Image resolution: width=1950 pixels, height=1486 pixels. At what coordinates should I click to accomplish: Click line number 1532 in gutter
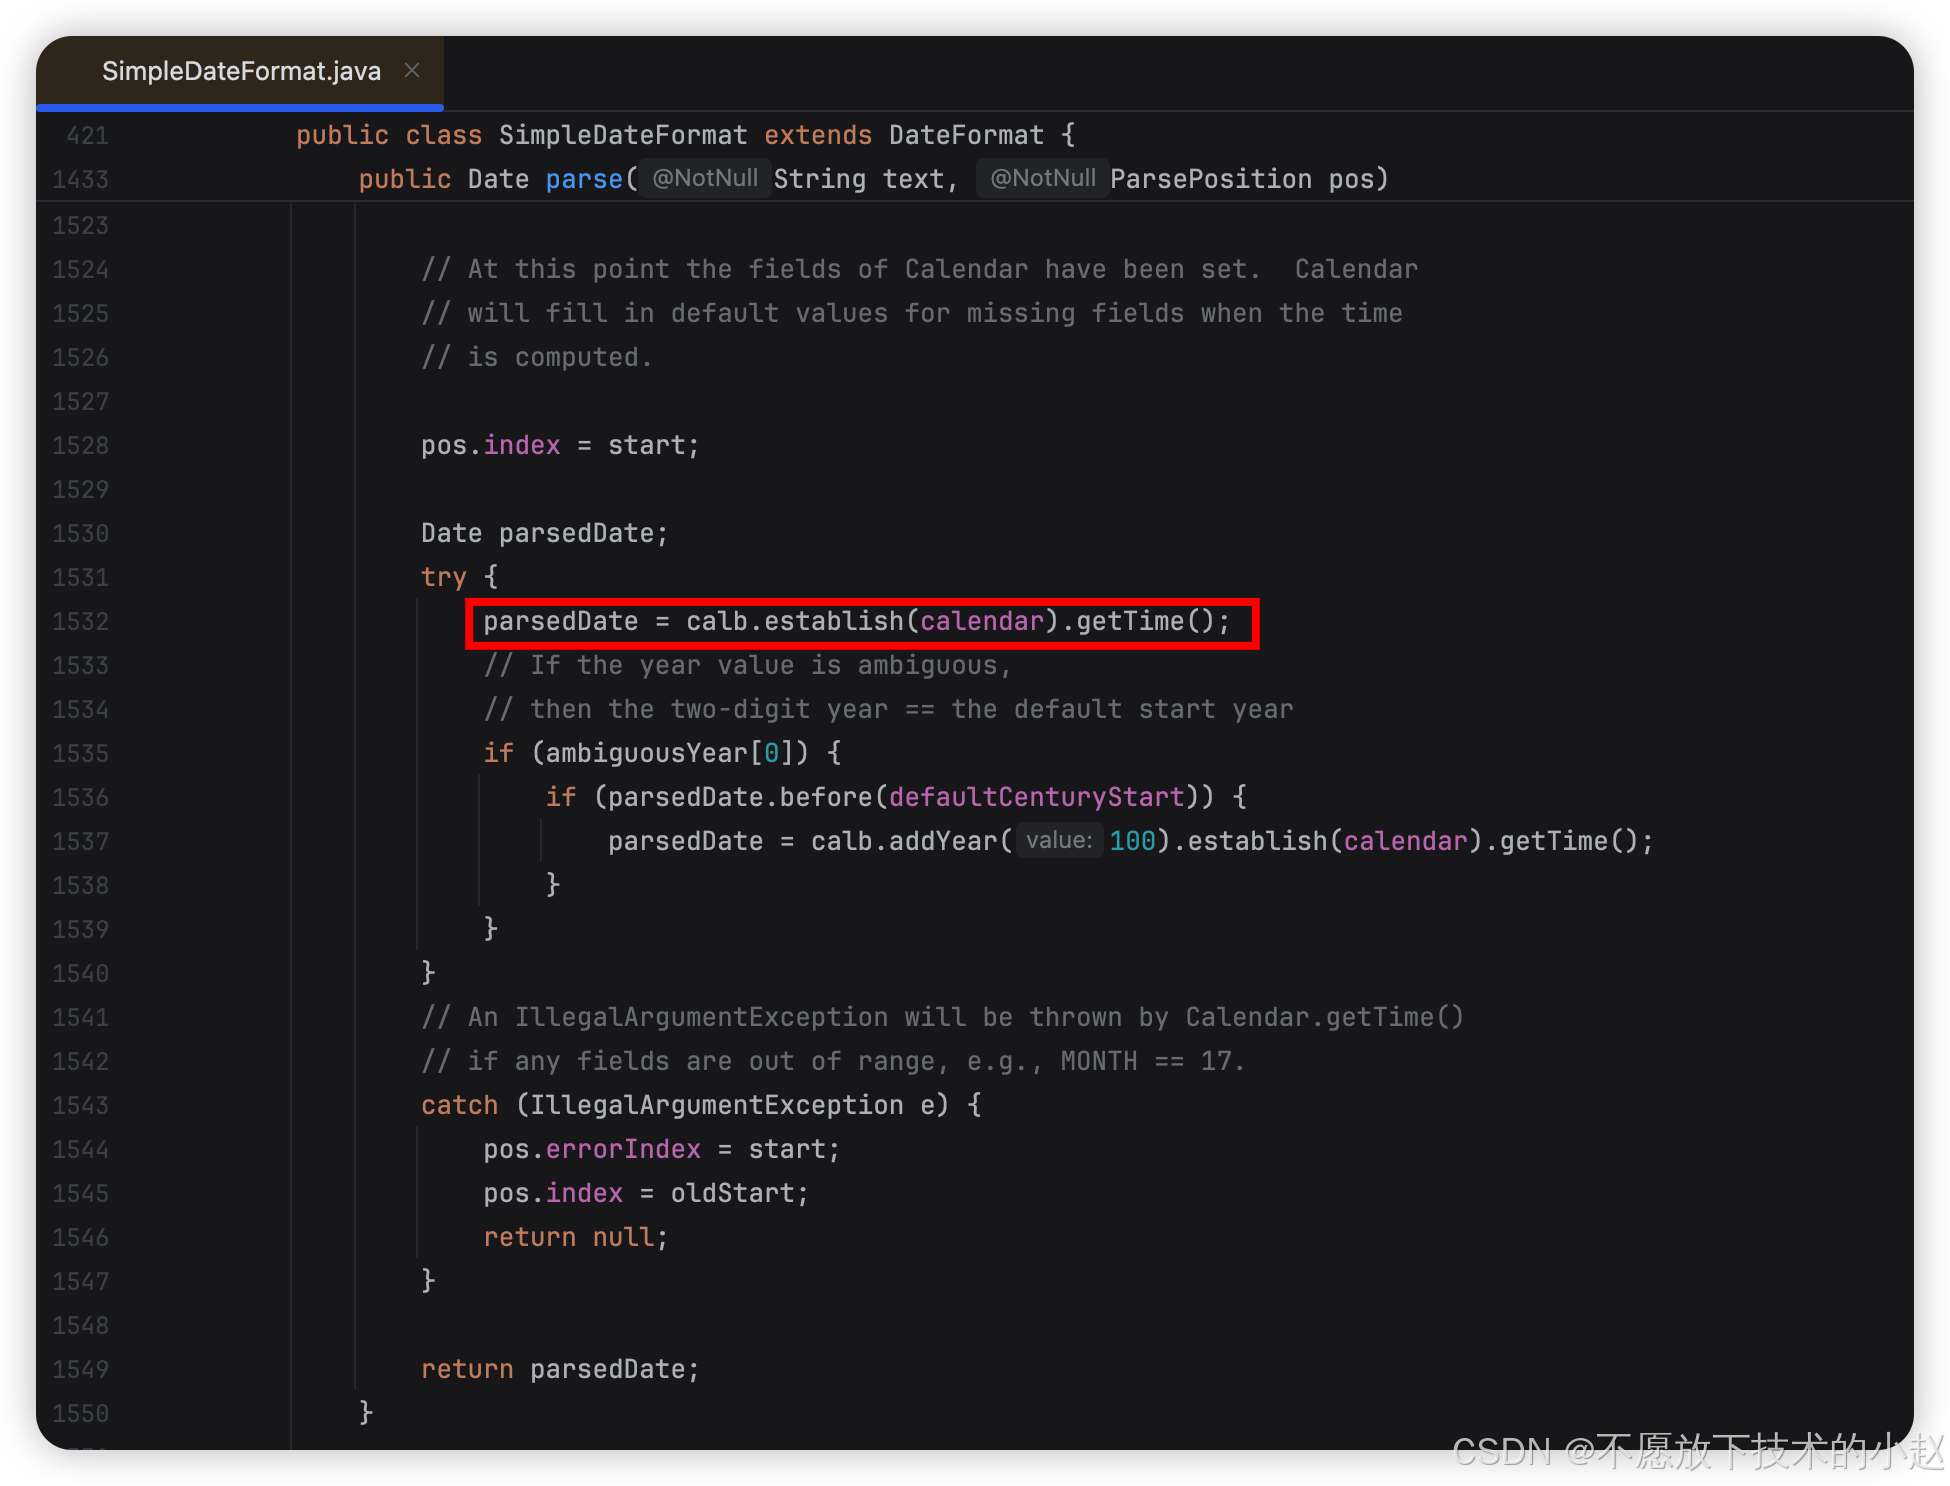(x=80, y=621)
